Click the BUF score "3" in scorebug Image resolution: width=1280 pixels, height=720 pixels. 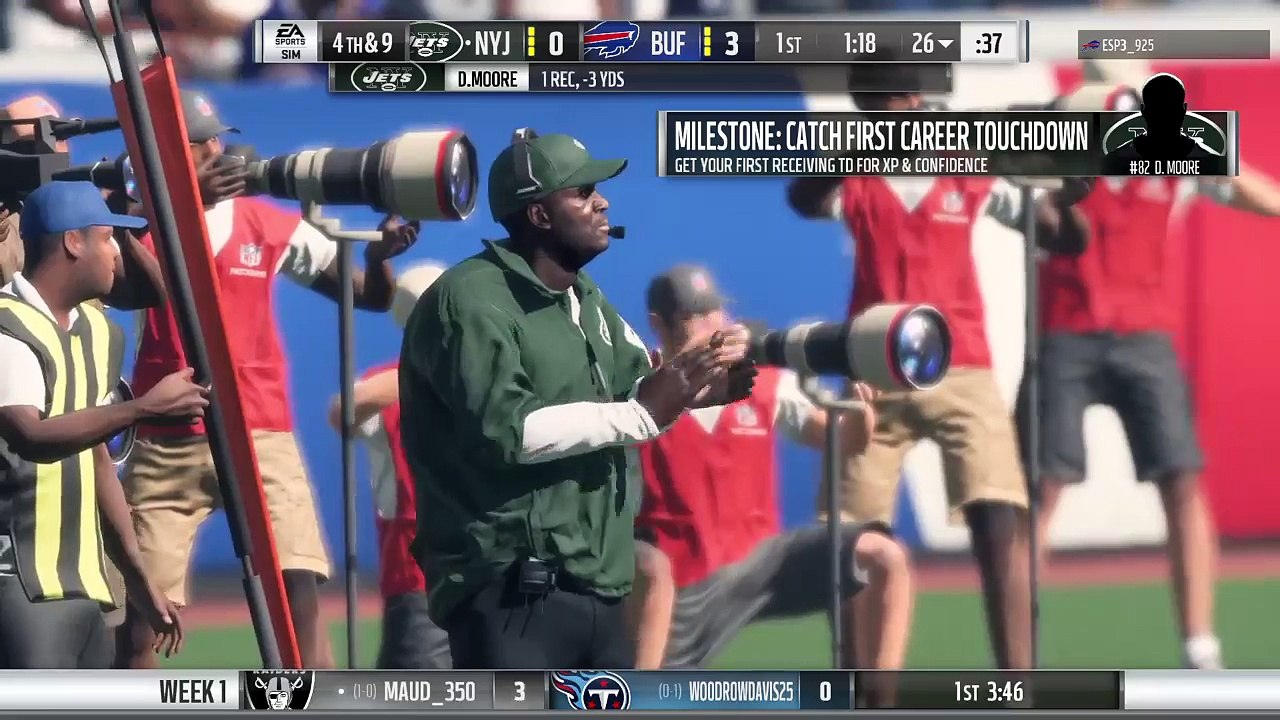pos(732,44)
